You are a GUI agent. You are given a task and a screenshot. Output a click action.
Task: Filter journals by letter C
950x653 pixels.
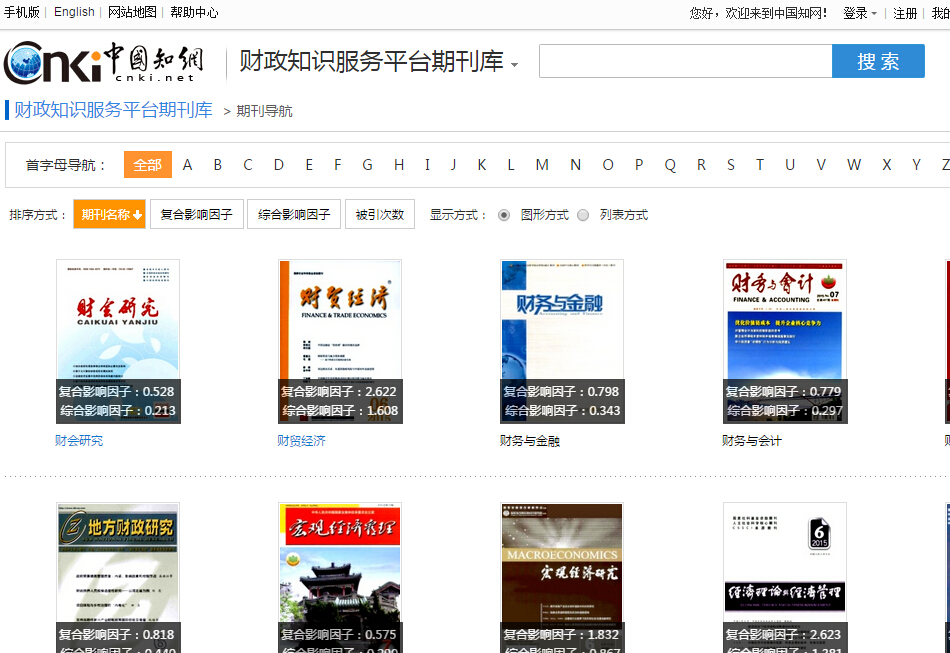coord(248,165)
